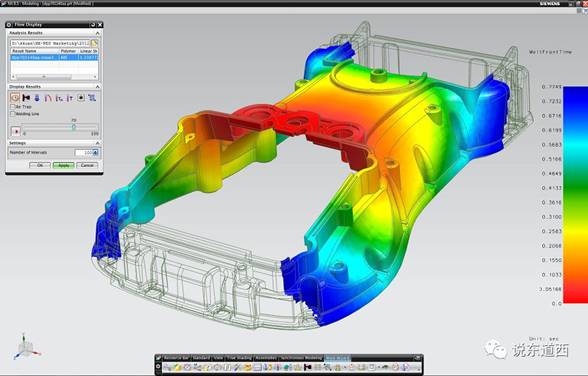
Task: Select the blue injection nozzle result icon
Action: 37,98
